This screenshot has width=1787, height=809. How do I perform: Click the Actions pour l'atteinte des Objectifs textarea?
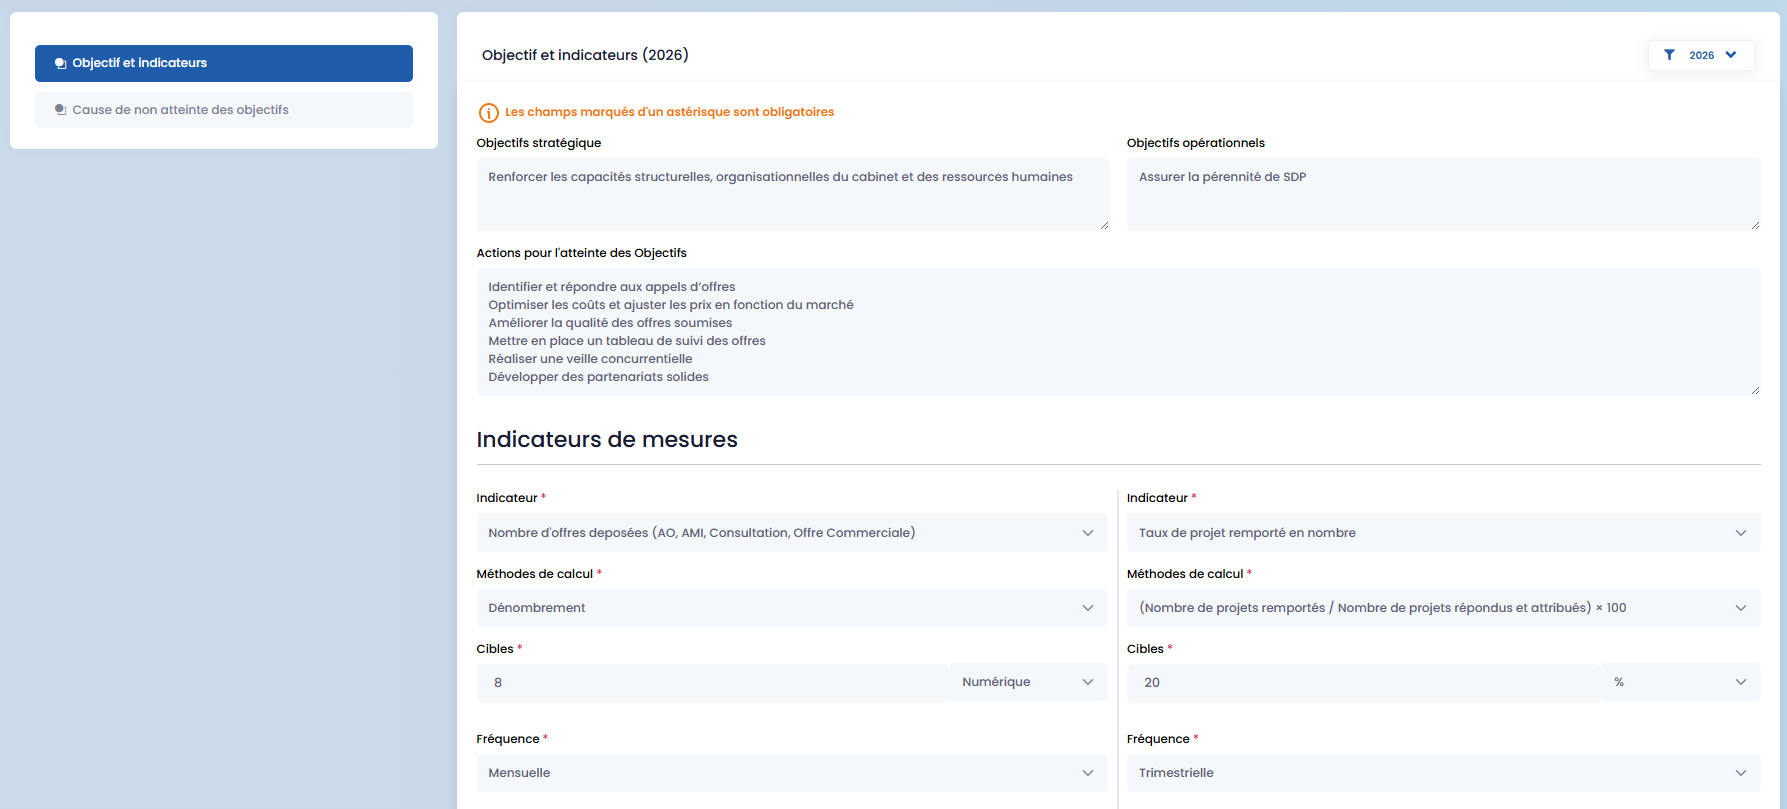pos(1117,332)
